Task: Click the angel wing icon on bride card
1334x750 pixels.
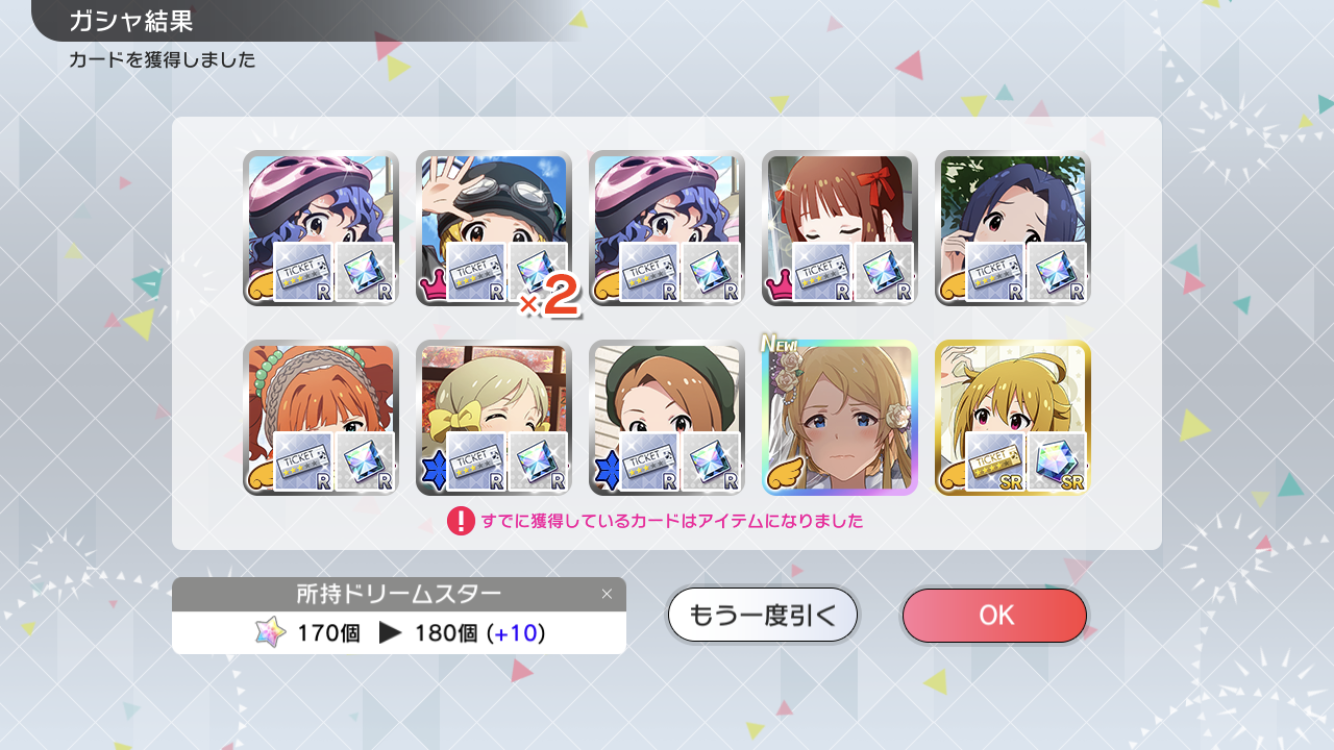Action: [783, 479]
